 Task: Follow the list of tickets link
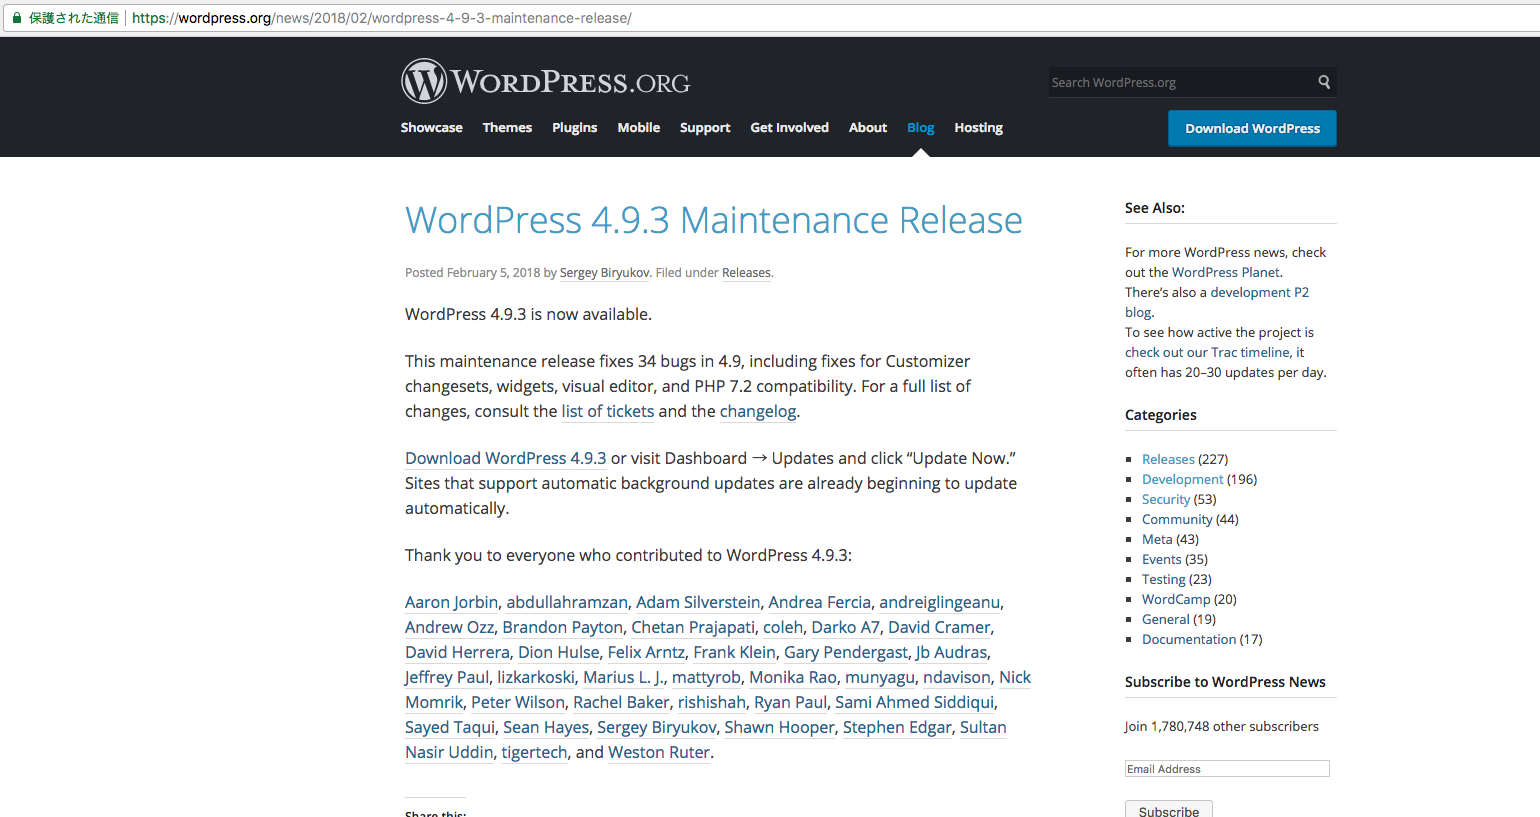click(x=607, y=411)
